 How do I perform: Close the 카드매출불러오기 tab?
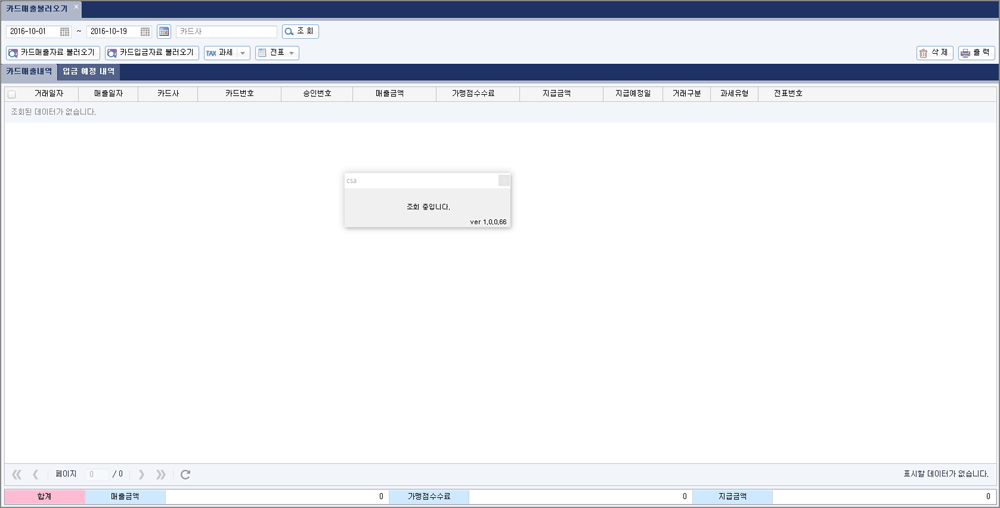click(76, 7)
